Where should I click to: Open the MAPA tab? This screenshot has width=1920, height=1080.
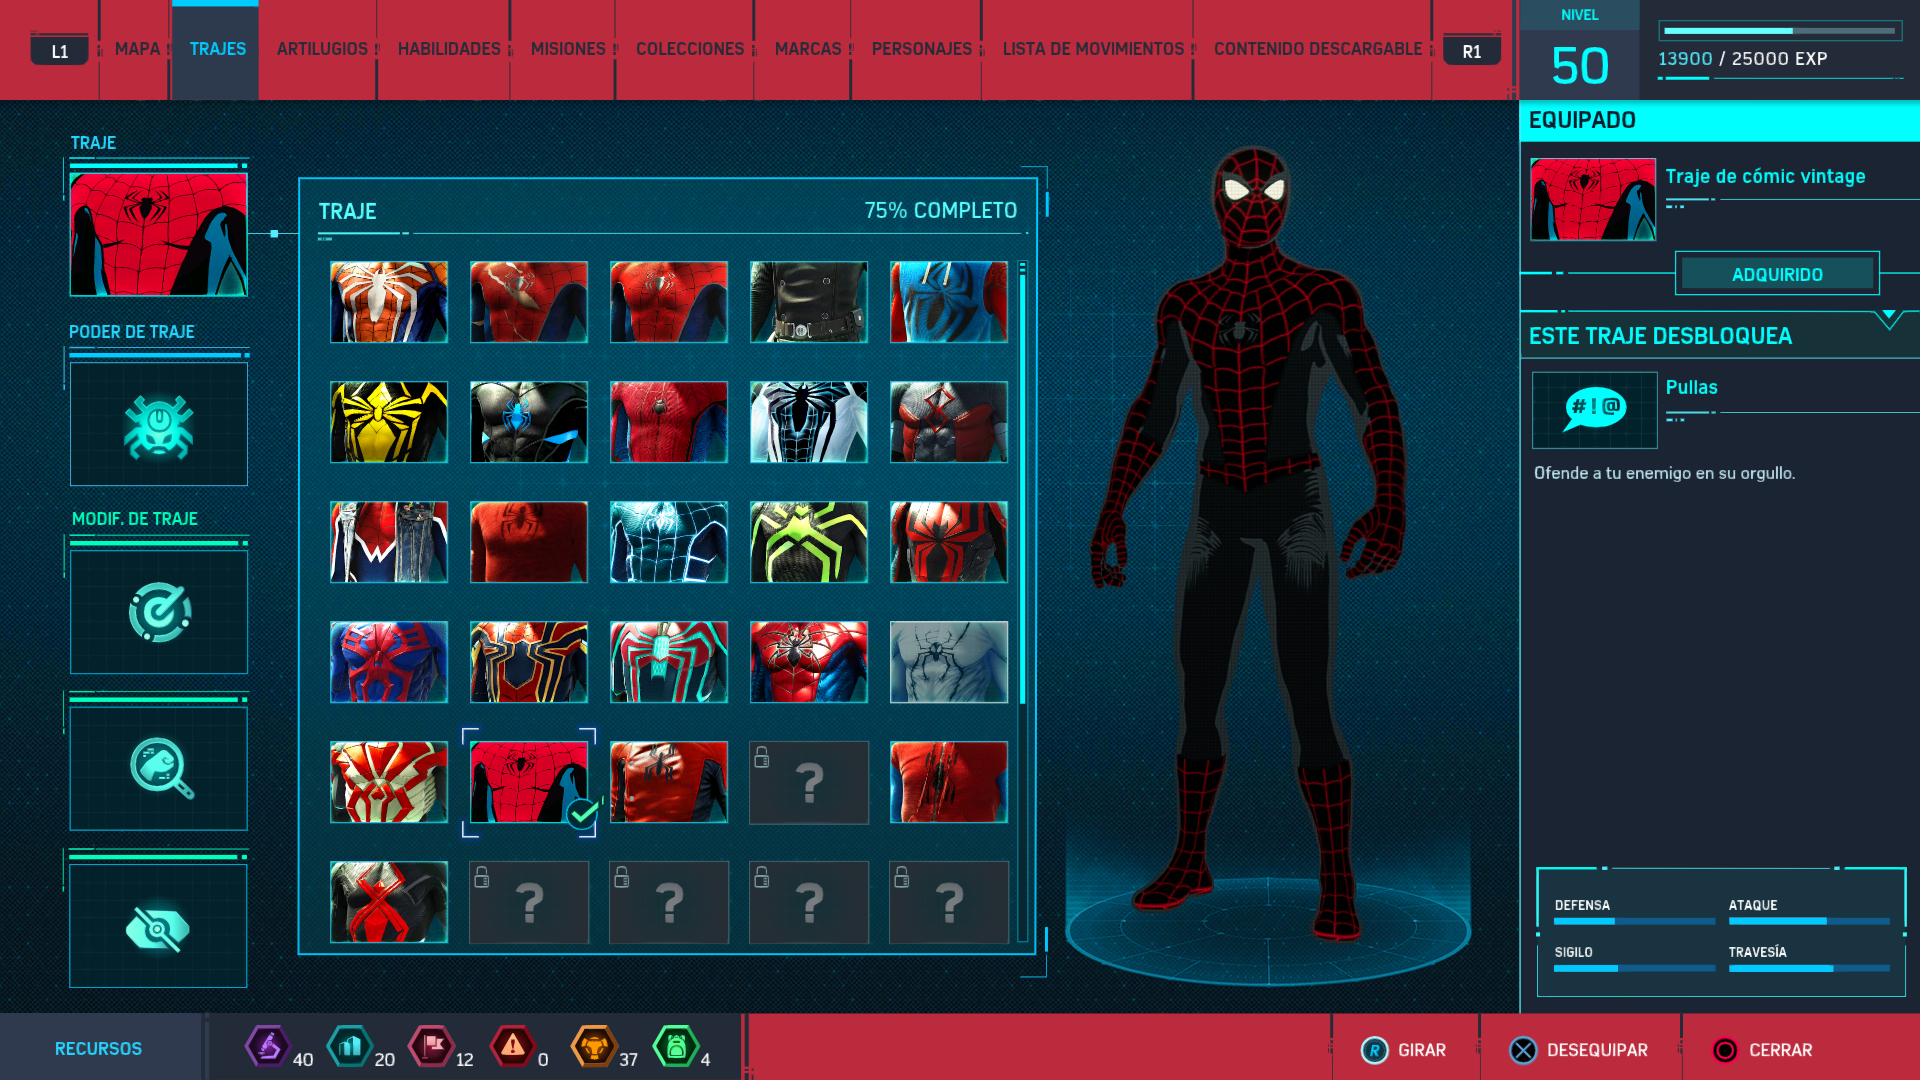[137, 49]
